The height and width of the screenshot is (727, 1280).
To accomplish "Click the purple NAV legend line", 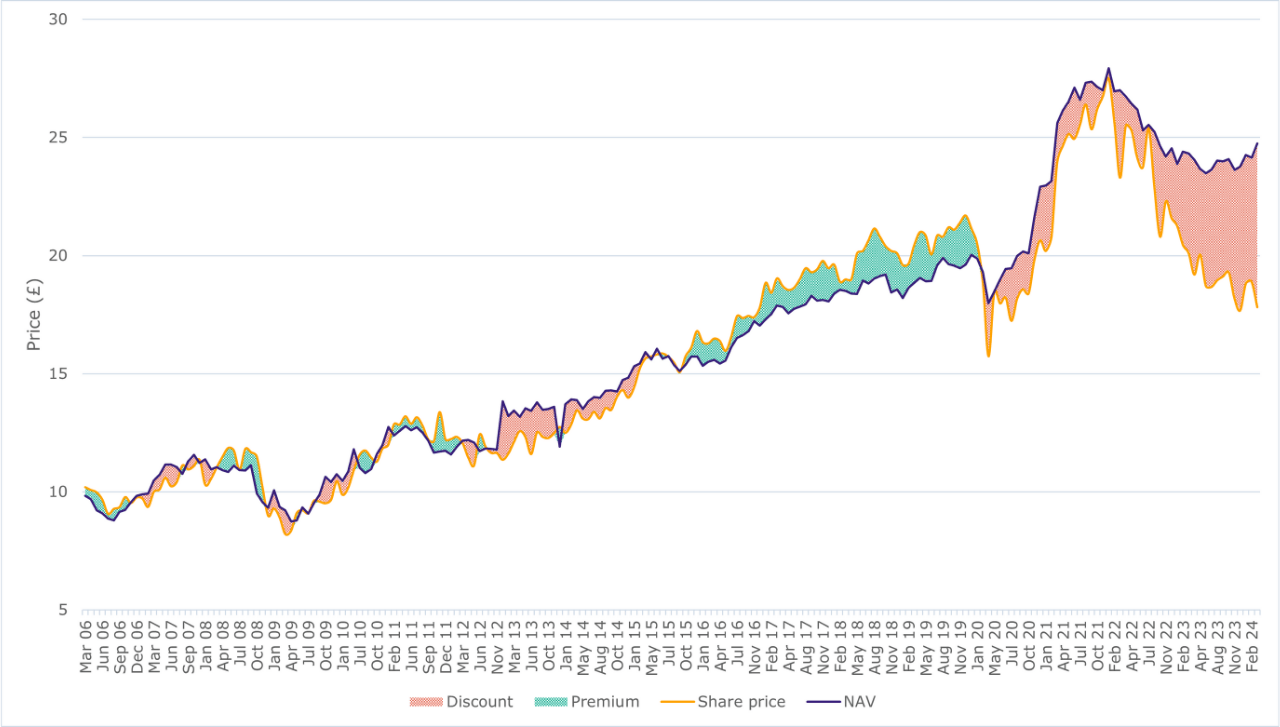I will [x=823, y=702].
